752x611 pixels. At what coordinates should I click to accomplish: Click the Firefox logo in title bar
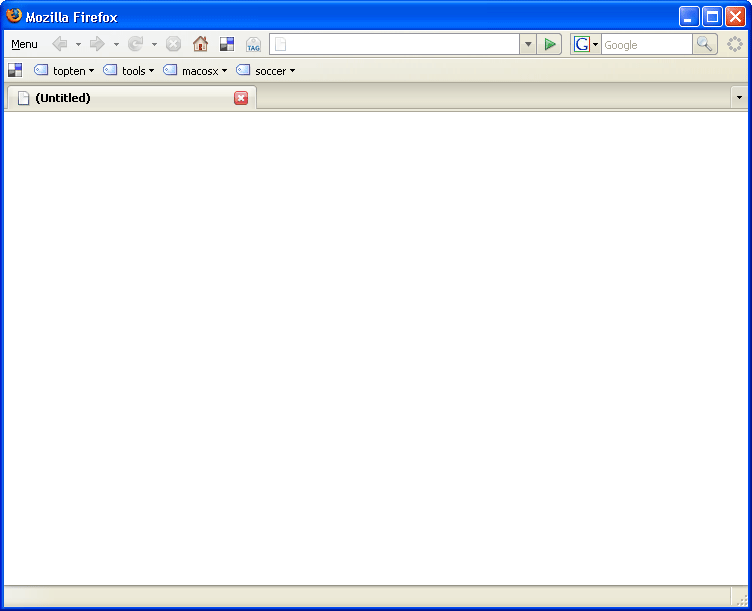pos(14,16)
